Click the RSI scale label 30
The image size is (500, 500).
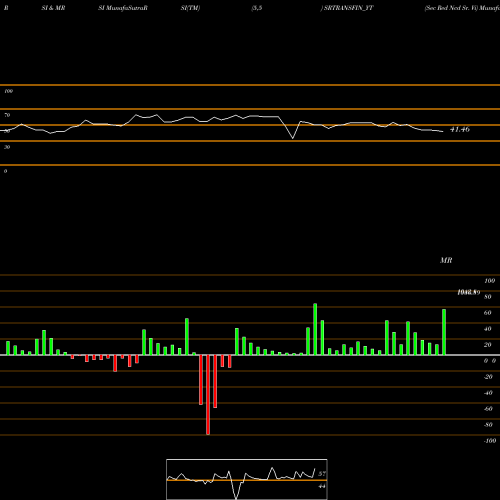pyautogui.click(x=7, y=147)
